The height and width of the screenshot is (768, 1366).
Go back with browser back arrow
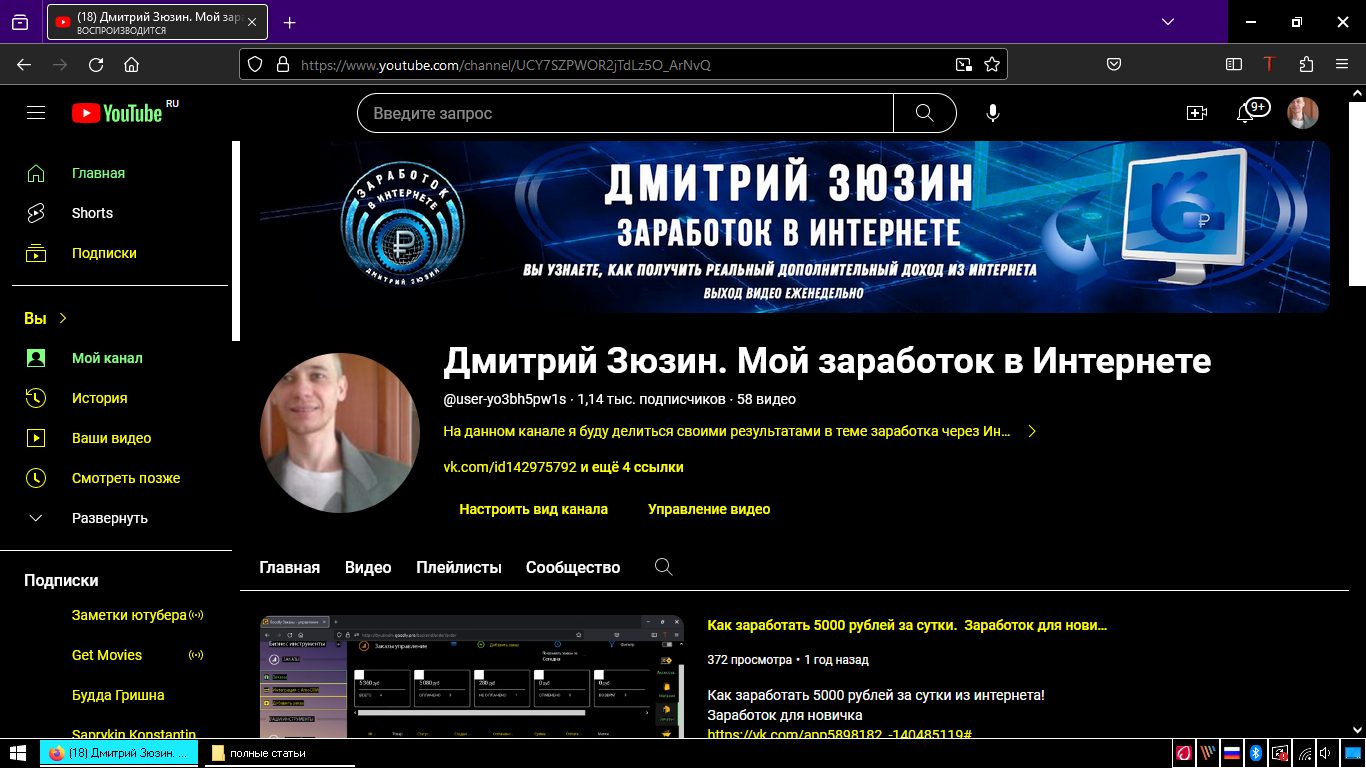pyautogui.click(x=24, y=64)
